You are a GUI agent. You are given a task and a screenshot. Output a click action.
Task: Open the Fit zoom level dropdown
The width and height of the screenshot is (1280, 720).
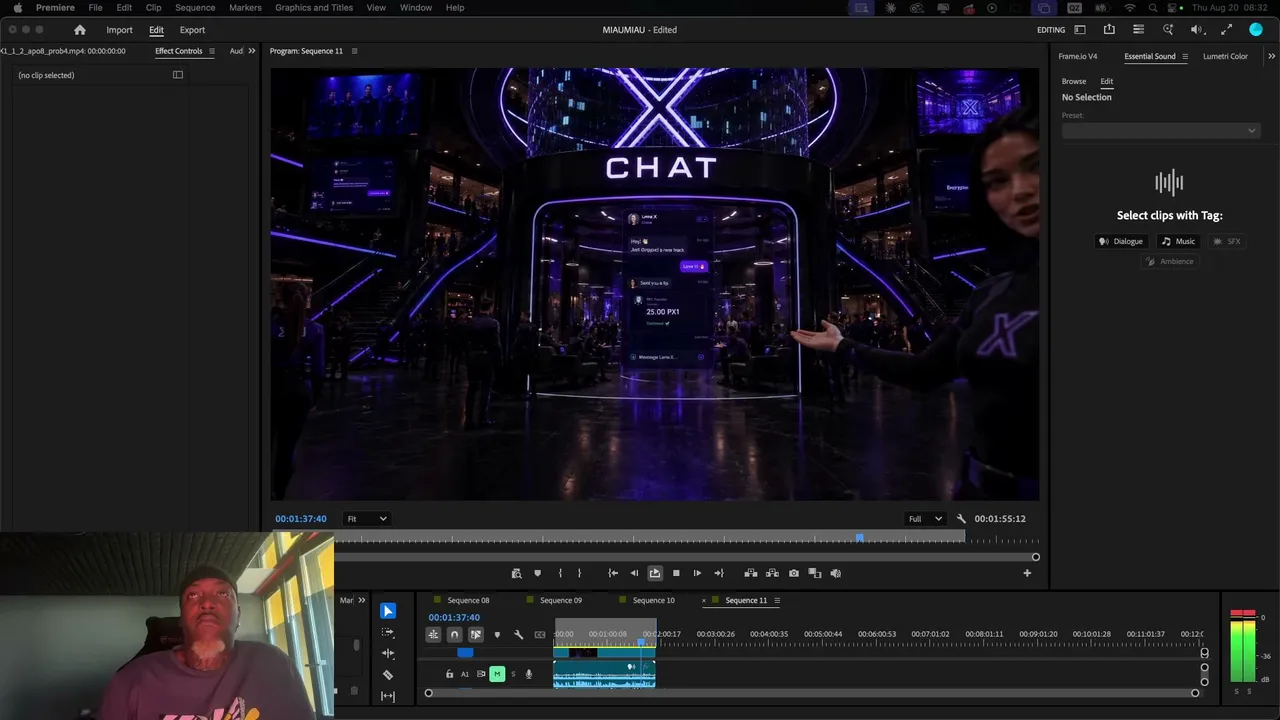367,519
